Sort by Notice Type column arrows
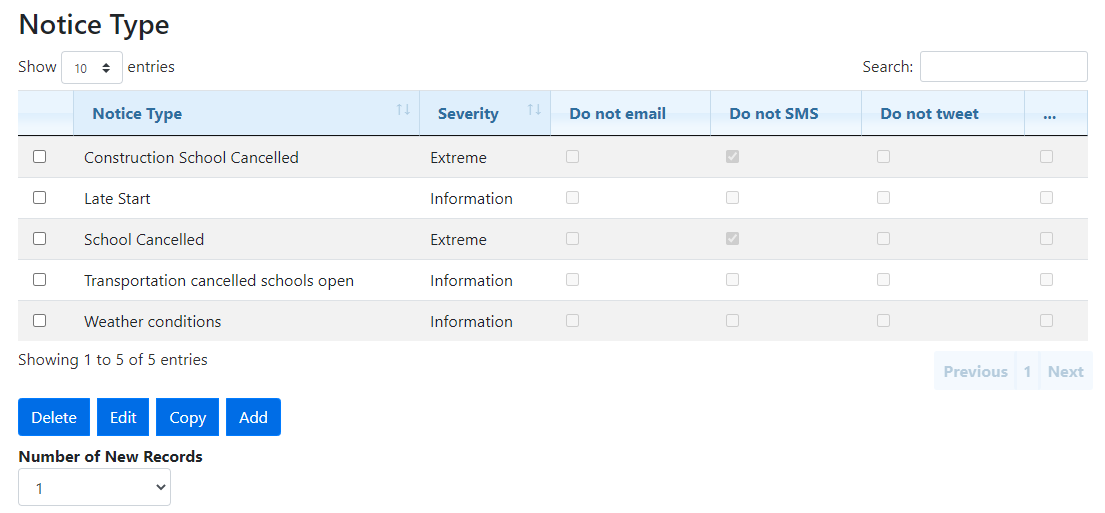The width and height of the screenshot is (1105, 513). tap(403, 110)
